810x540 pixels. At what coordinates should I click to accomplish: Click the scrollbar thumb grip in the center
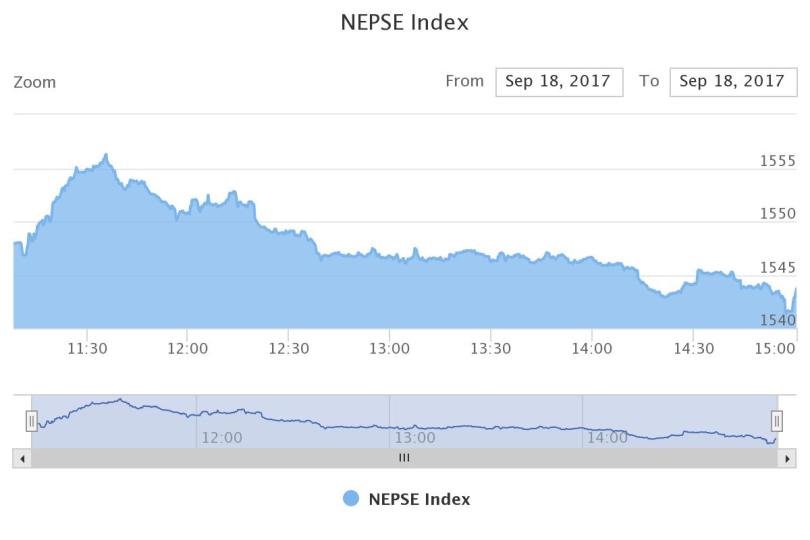[404, 458]
